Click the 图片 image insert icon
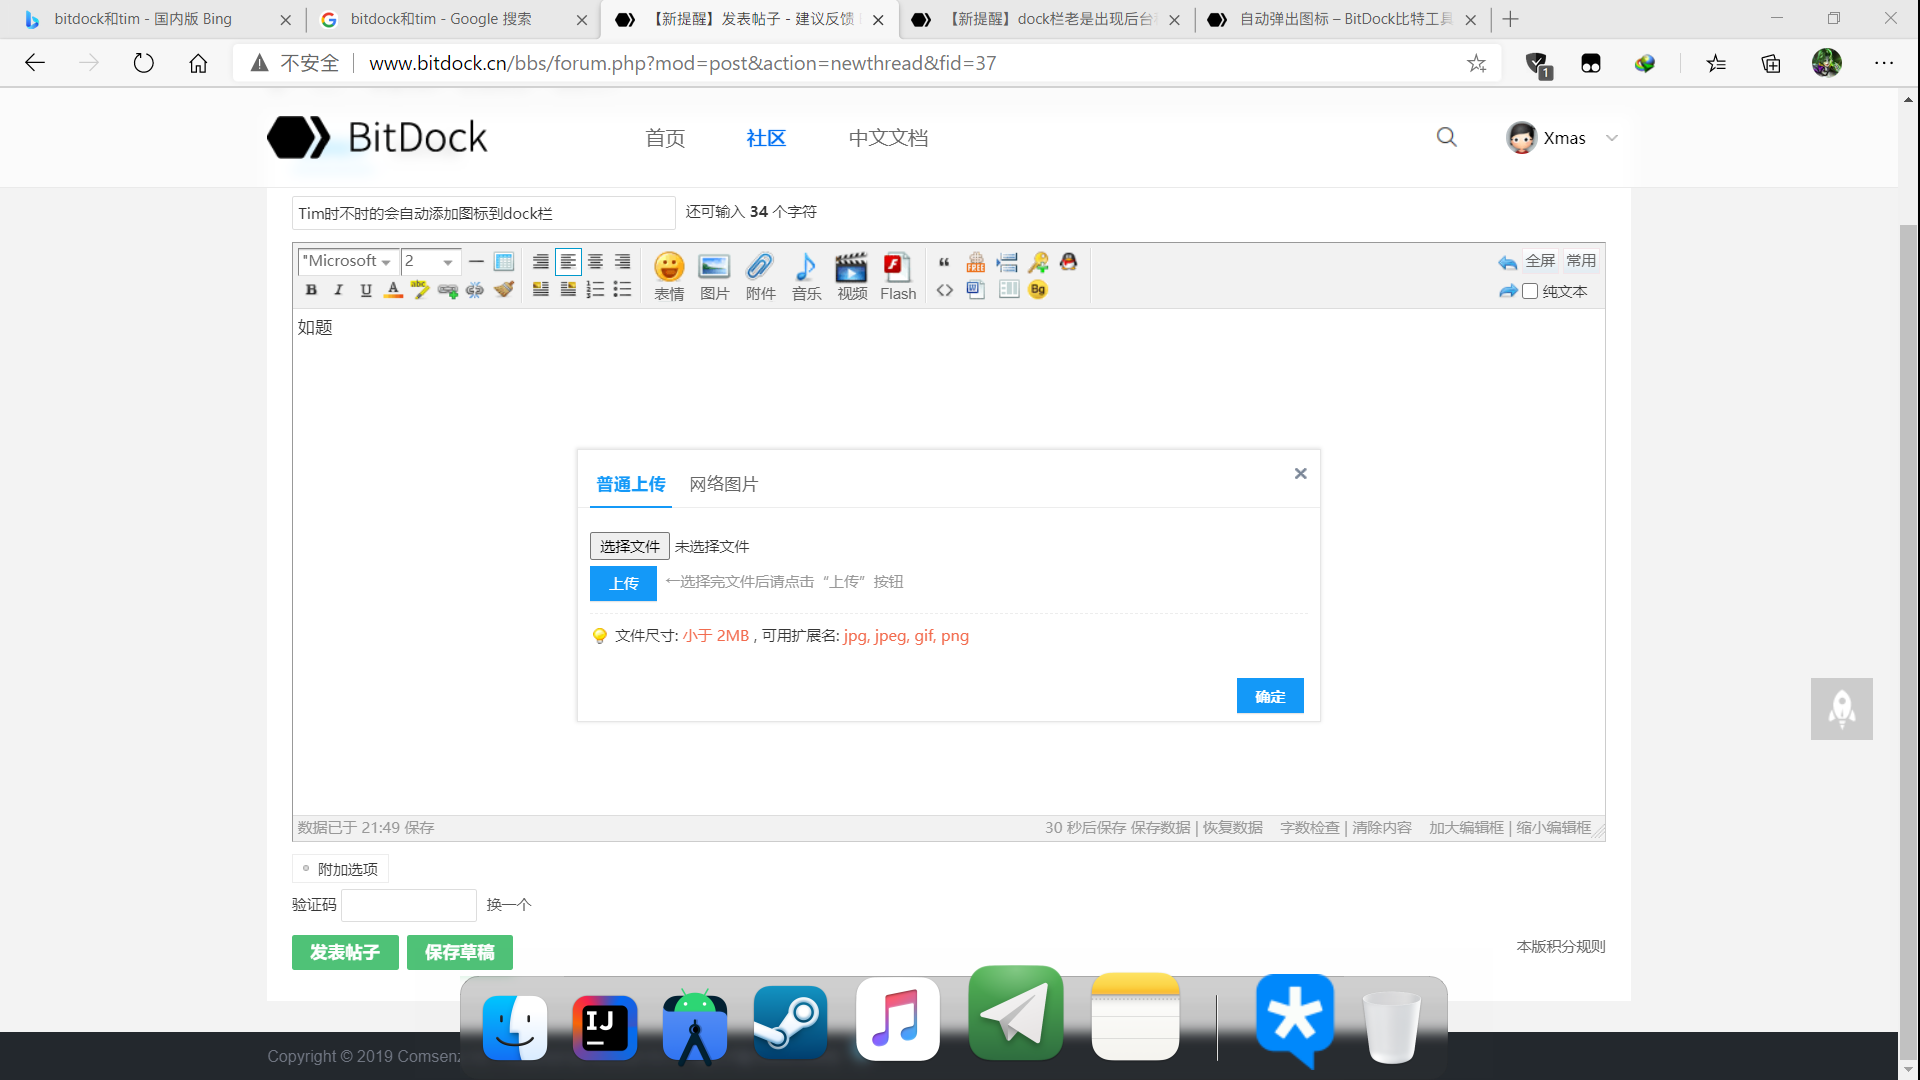The width and height of the screenshot is (1920, 1080). pyautogui.click(x=714, y=276)
